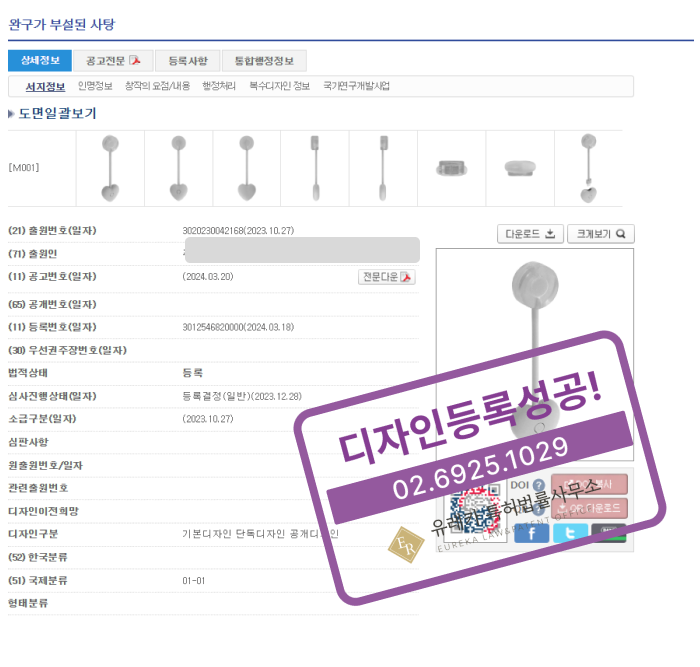This screenshot has width=700, height=667.
Task: Open 통합행정정보 tab
Action: [x=263, y=60]
